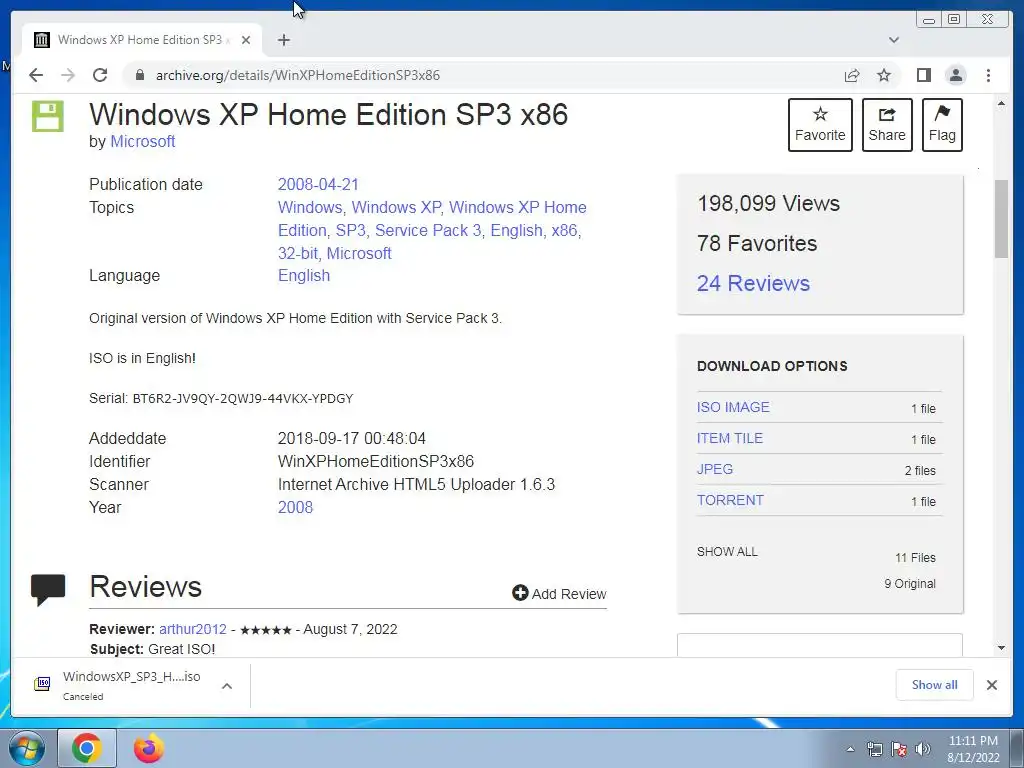Screen dimensions: 1024x768
Task: Click the Chrome taskbar icon
Action: [86, 748]
